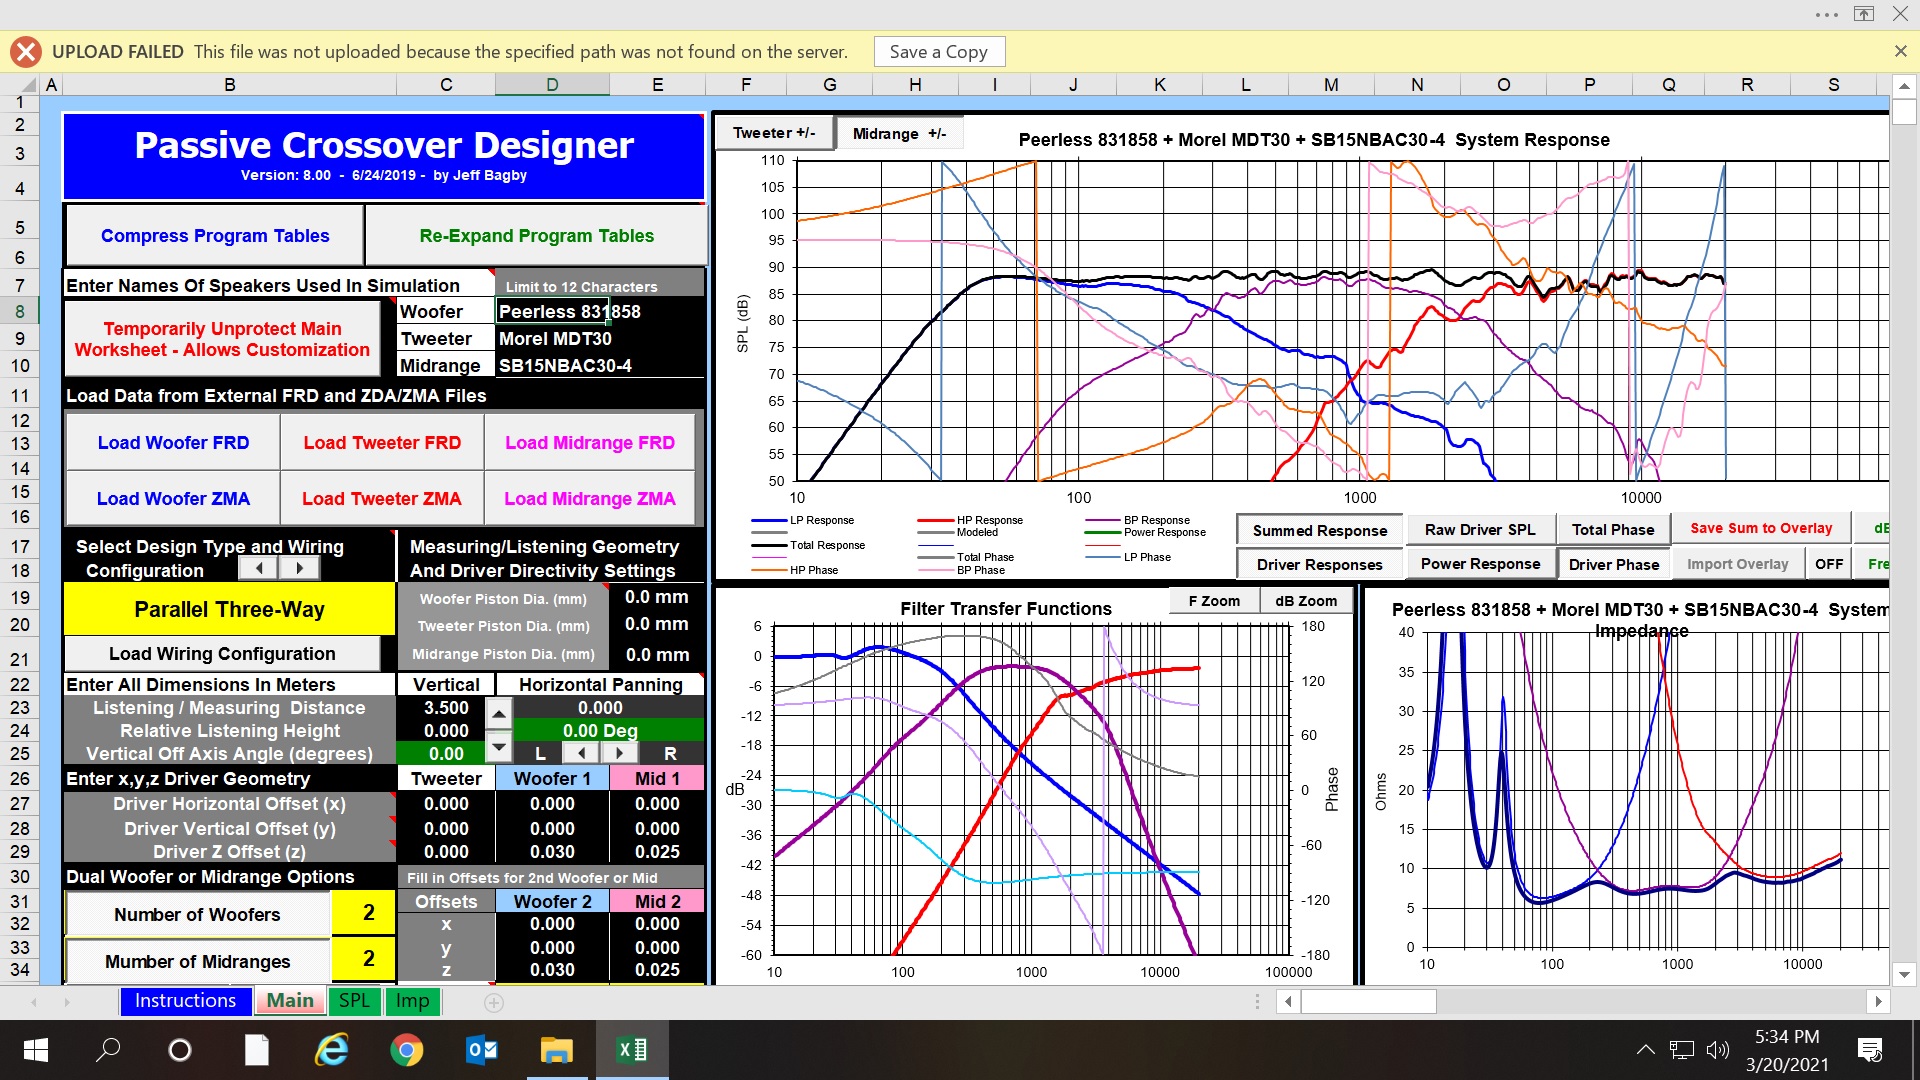Increase listening distance with up spinner

[498, 713]
